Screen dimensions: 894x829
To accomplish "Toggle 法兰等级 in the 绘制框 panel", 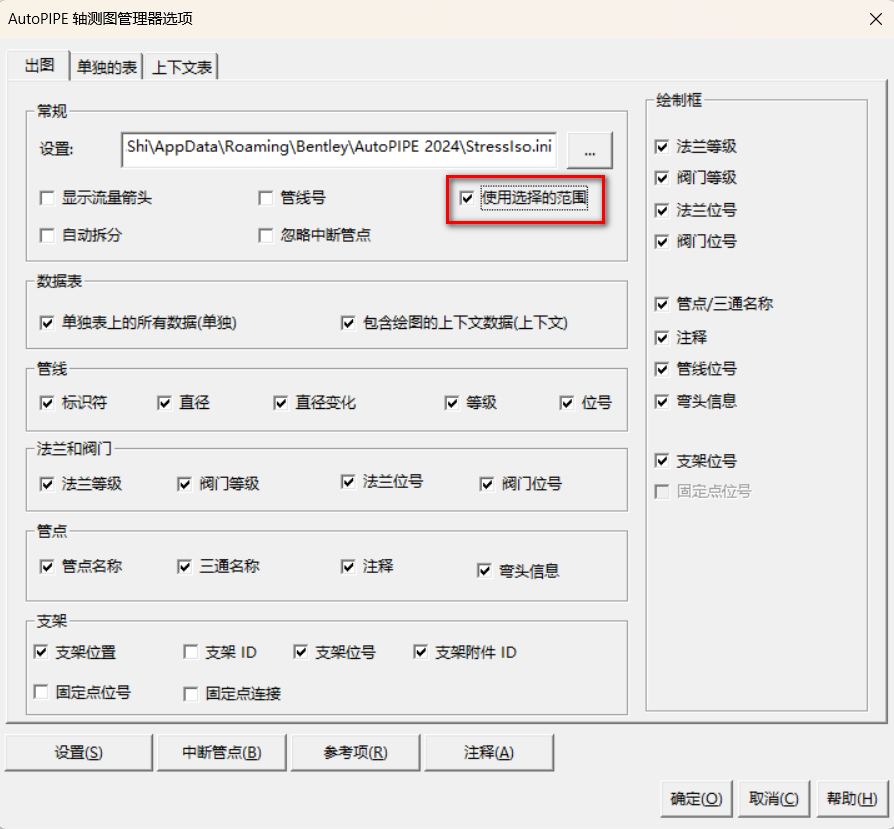I will pyautogui.click(x=661, y=147).
